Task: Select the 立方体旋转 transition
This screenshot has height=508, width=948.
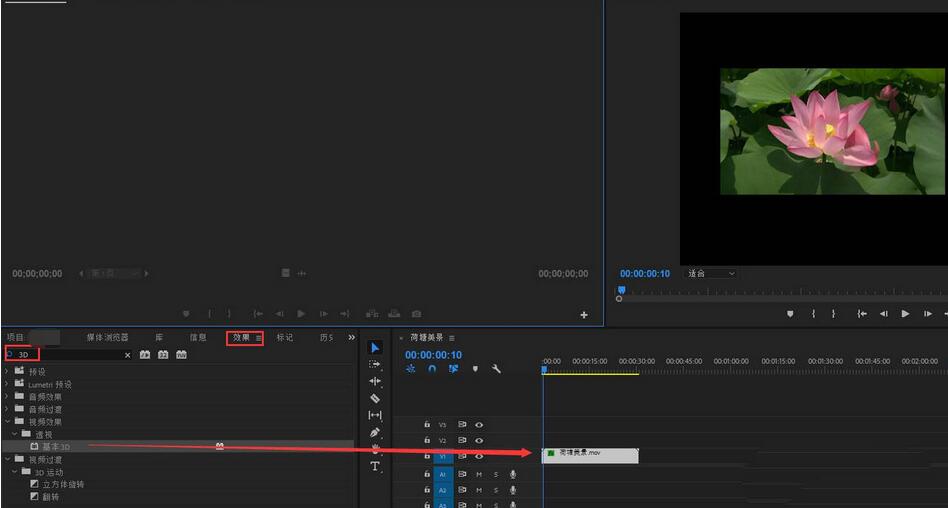Action: pos(63,484)
